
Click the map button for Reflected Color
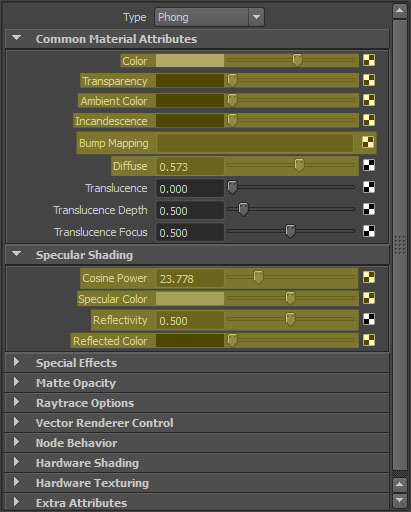coord(369,340)
